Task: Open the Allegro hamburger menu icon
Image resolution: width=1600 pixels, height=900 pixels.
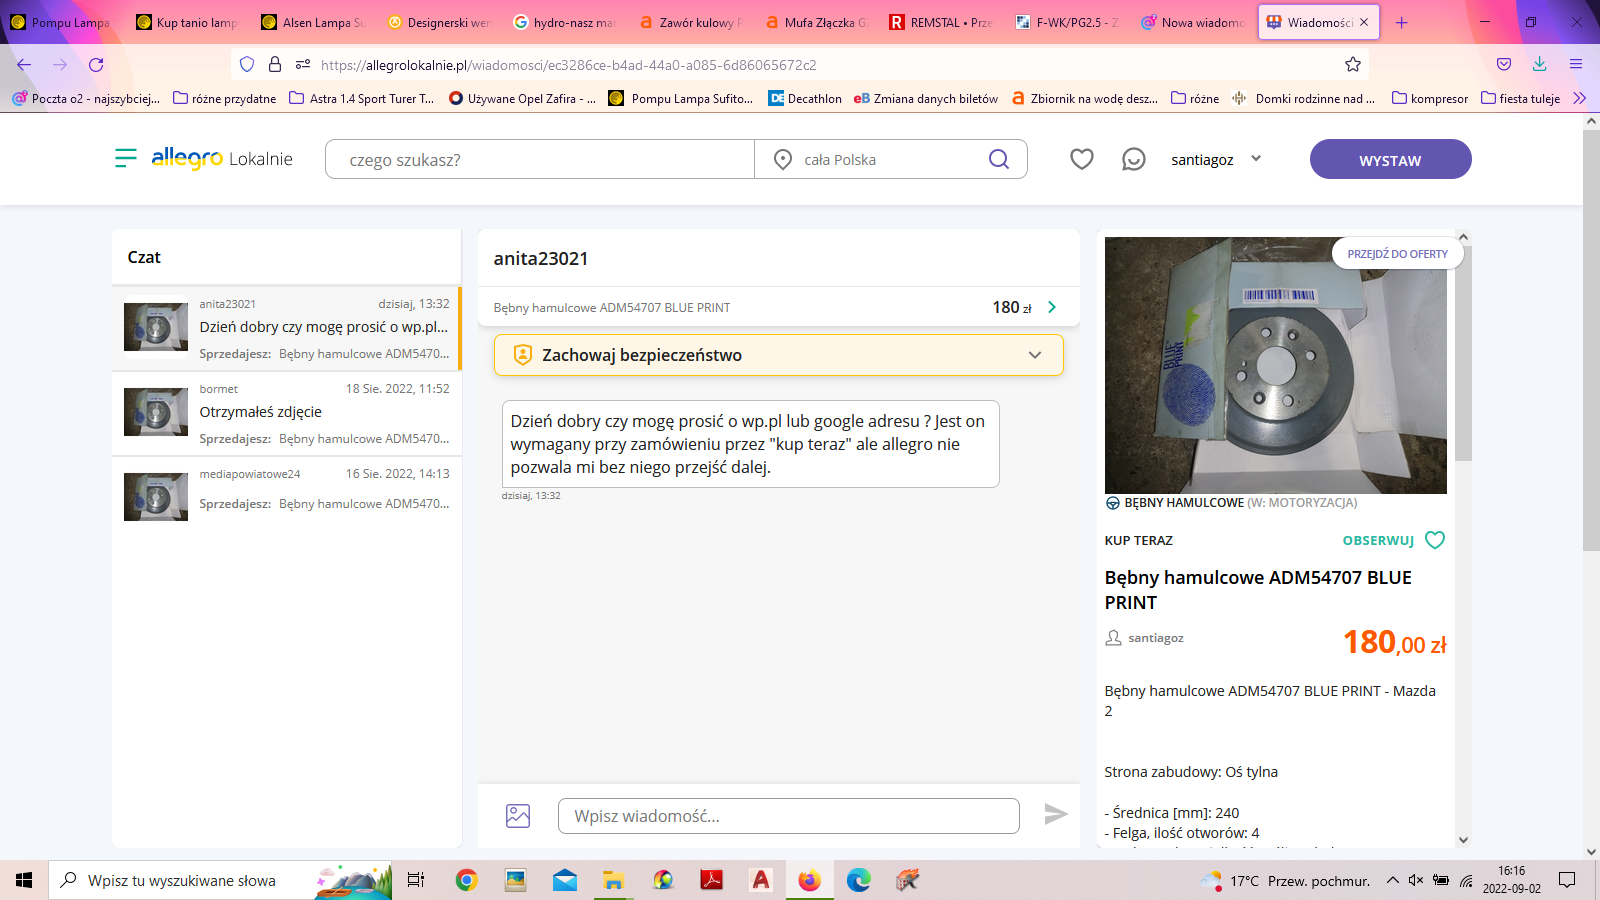Action: (126, 158)
